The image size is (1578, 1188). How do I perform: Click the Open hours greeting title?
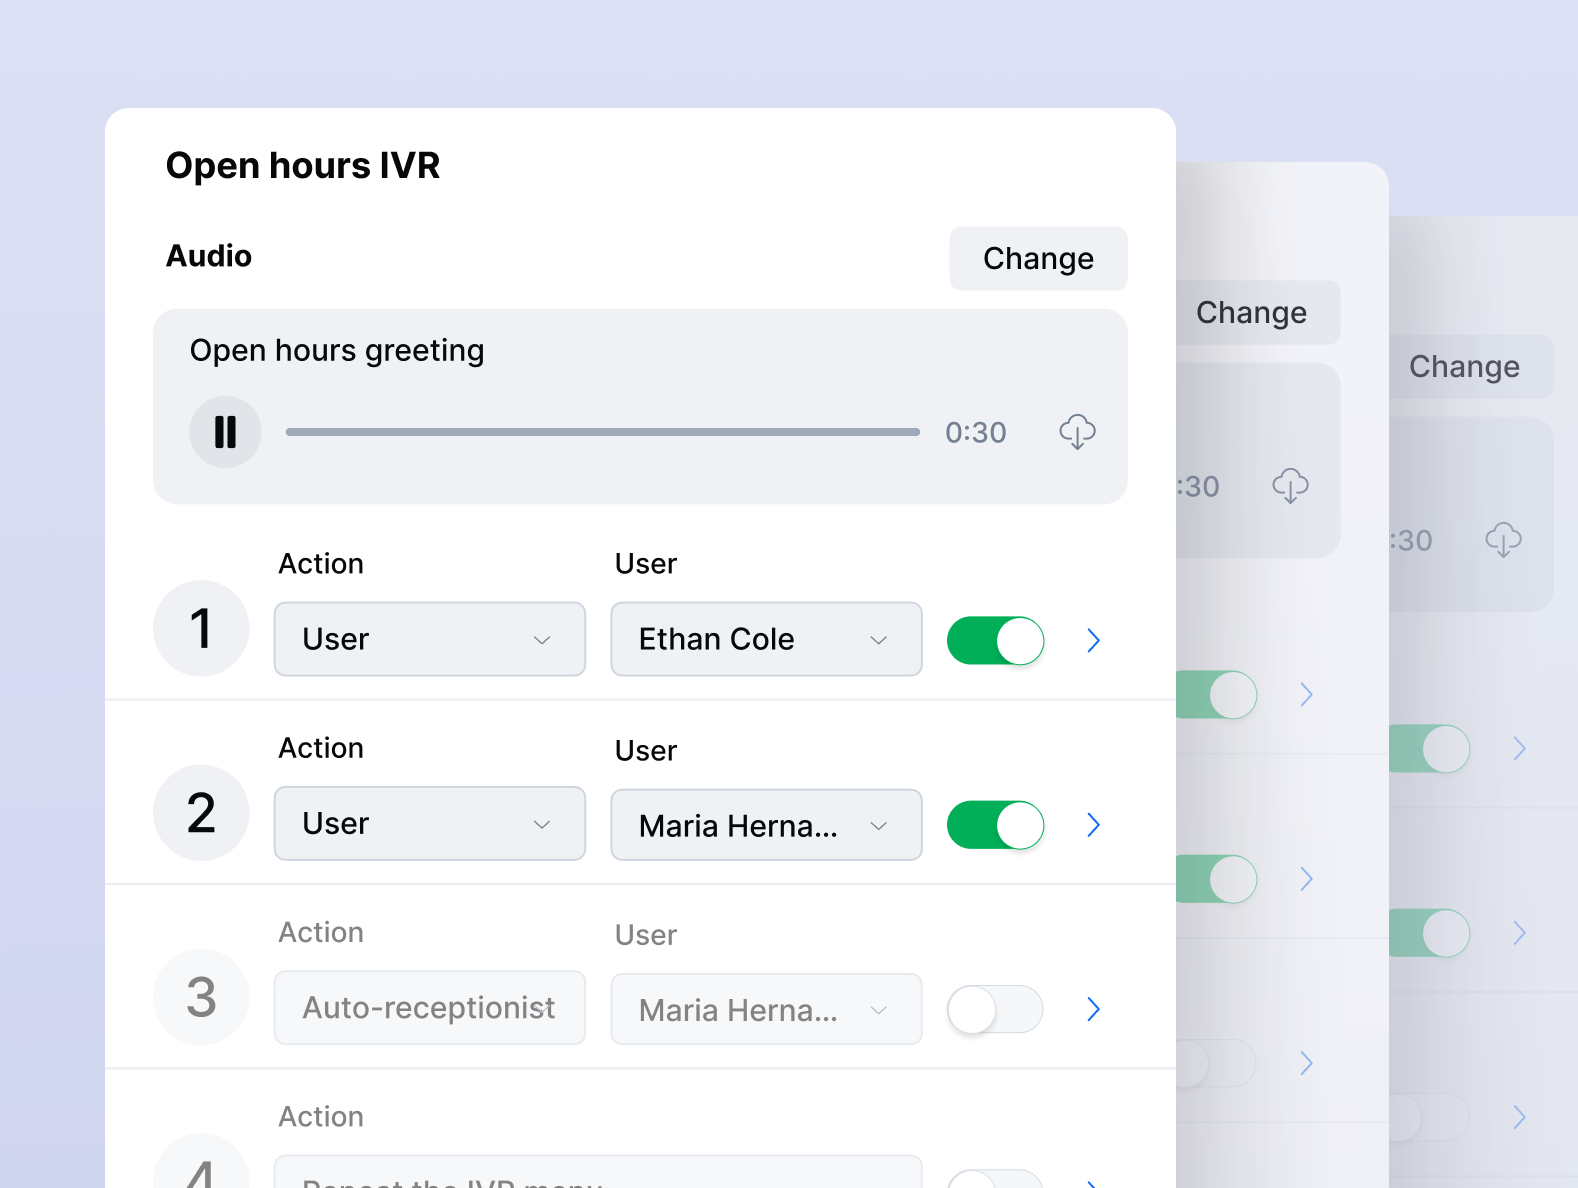pyautogui.click(x=337, y=351)
